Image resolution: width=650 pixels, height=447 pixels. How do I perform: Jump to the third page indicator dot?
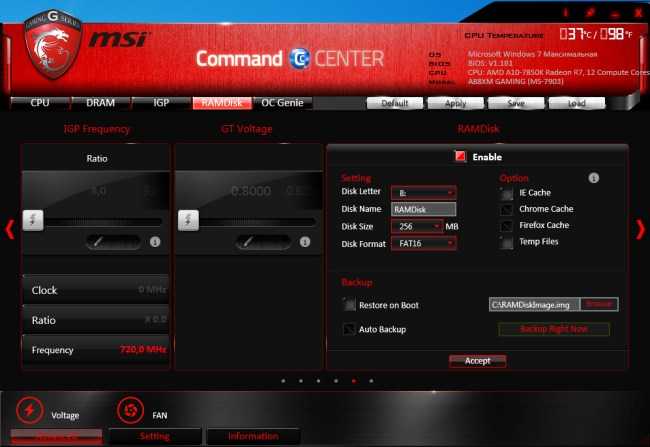coord(318,381)
